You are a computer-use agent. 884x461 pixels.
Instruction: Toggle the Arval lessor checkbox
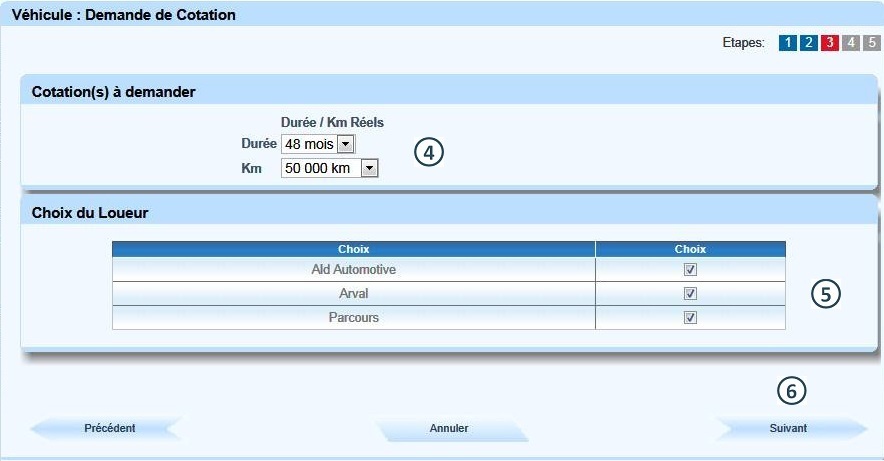(690, 294)
